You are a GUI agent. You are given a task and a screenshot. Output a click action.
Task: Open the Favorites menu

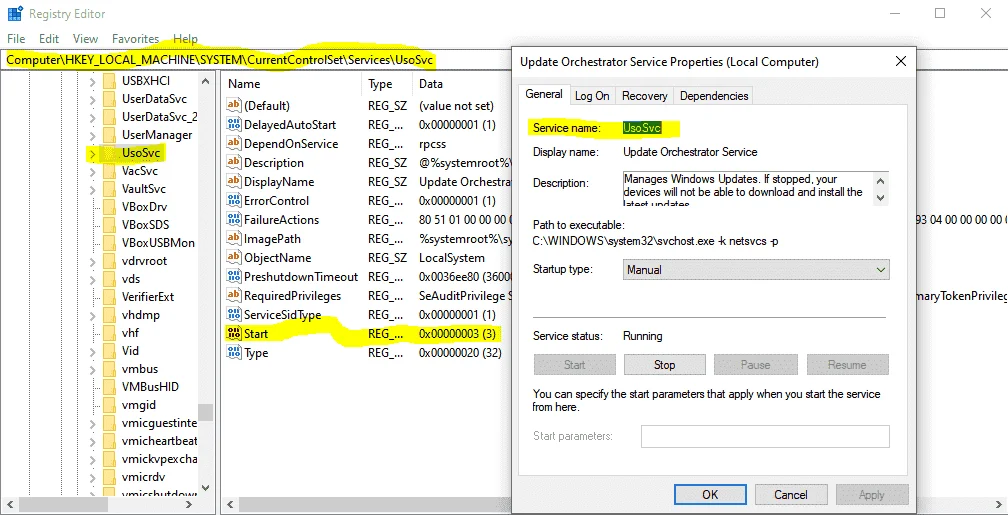(136, 39)
